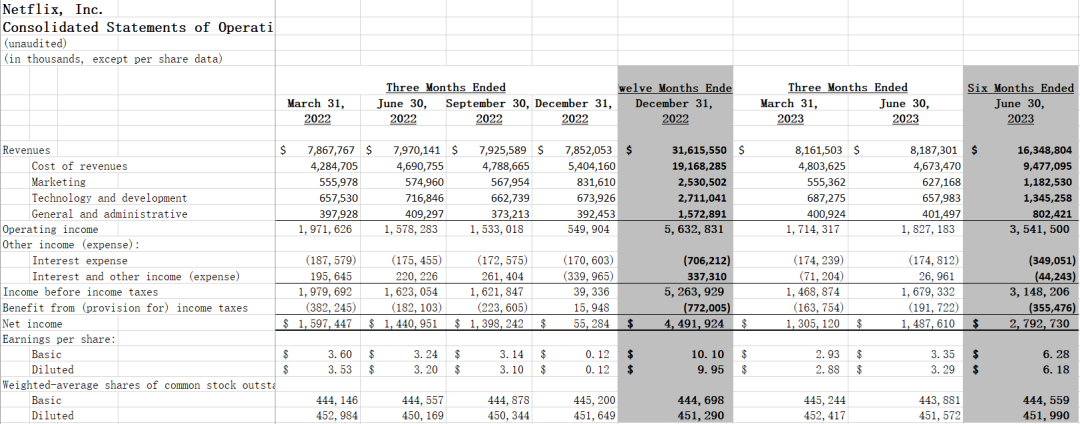Click technology value 716,846
Viewport: 1080px width, 424px height.
pyautogui.click(x=424, y=198)
